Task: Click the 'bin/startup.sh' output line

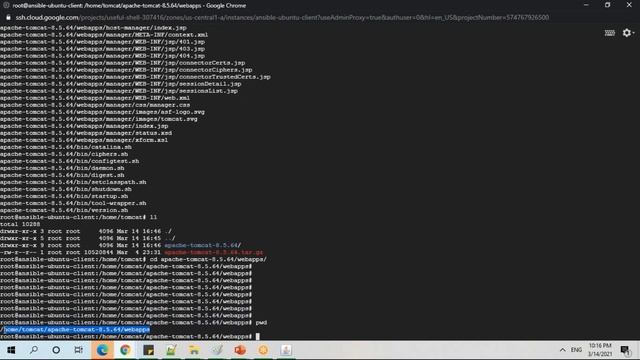Action: tap(64, 196)
